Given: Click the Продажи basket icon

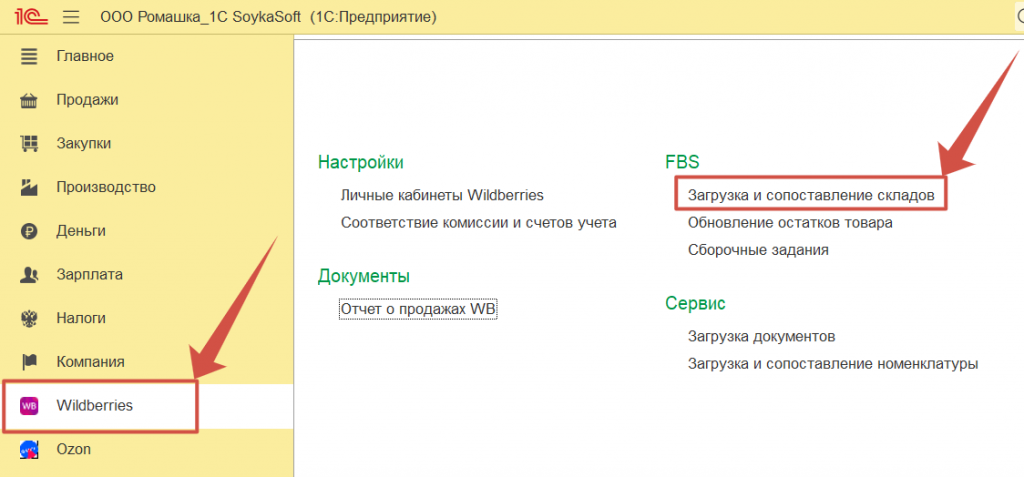Looking at the screenshot, I should (29, 100).
